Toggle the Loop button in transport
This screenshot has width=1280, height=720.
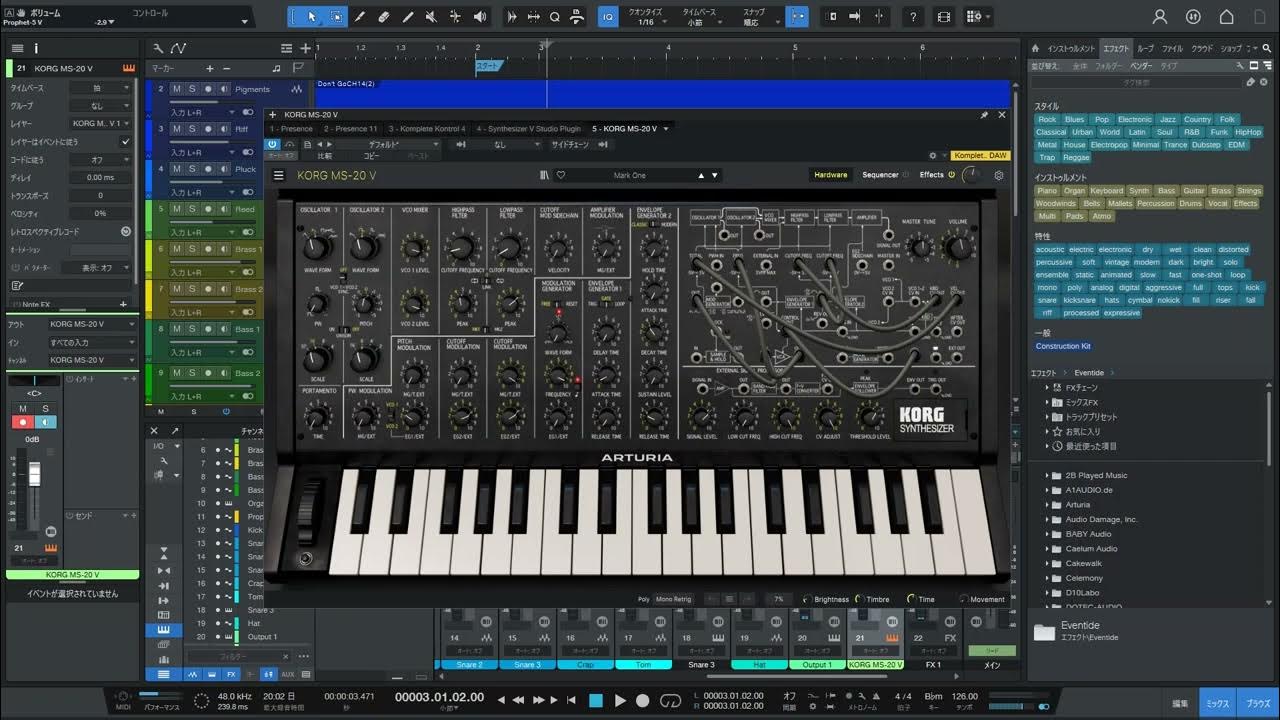(x=672, y=700)
